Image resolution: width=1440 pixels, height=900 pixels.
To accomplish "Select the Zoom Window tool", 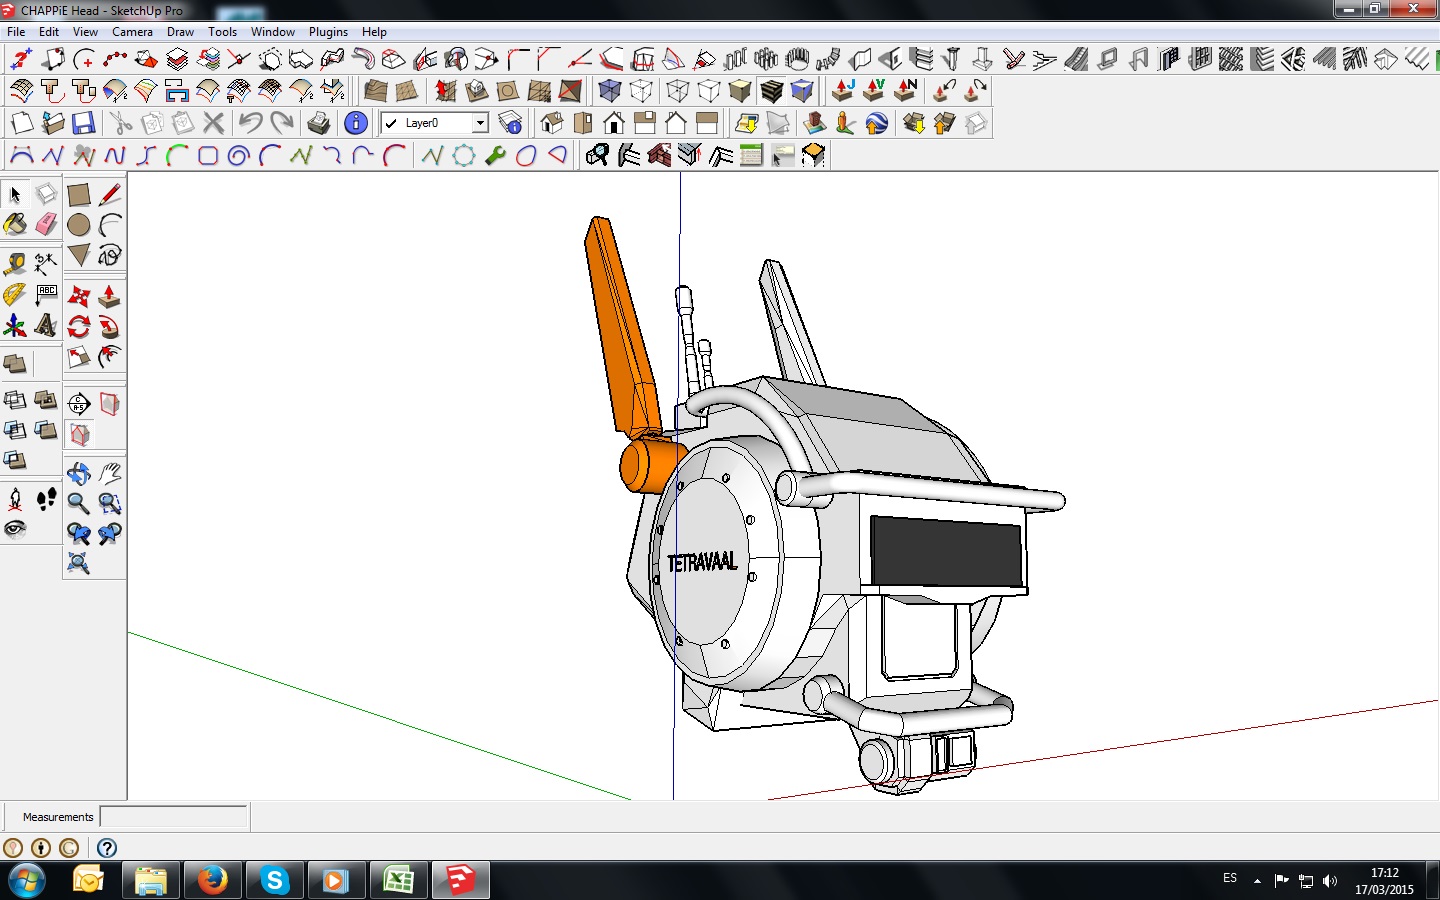I will tap(110, 503).
